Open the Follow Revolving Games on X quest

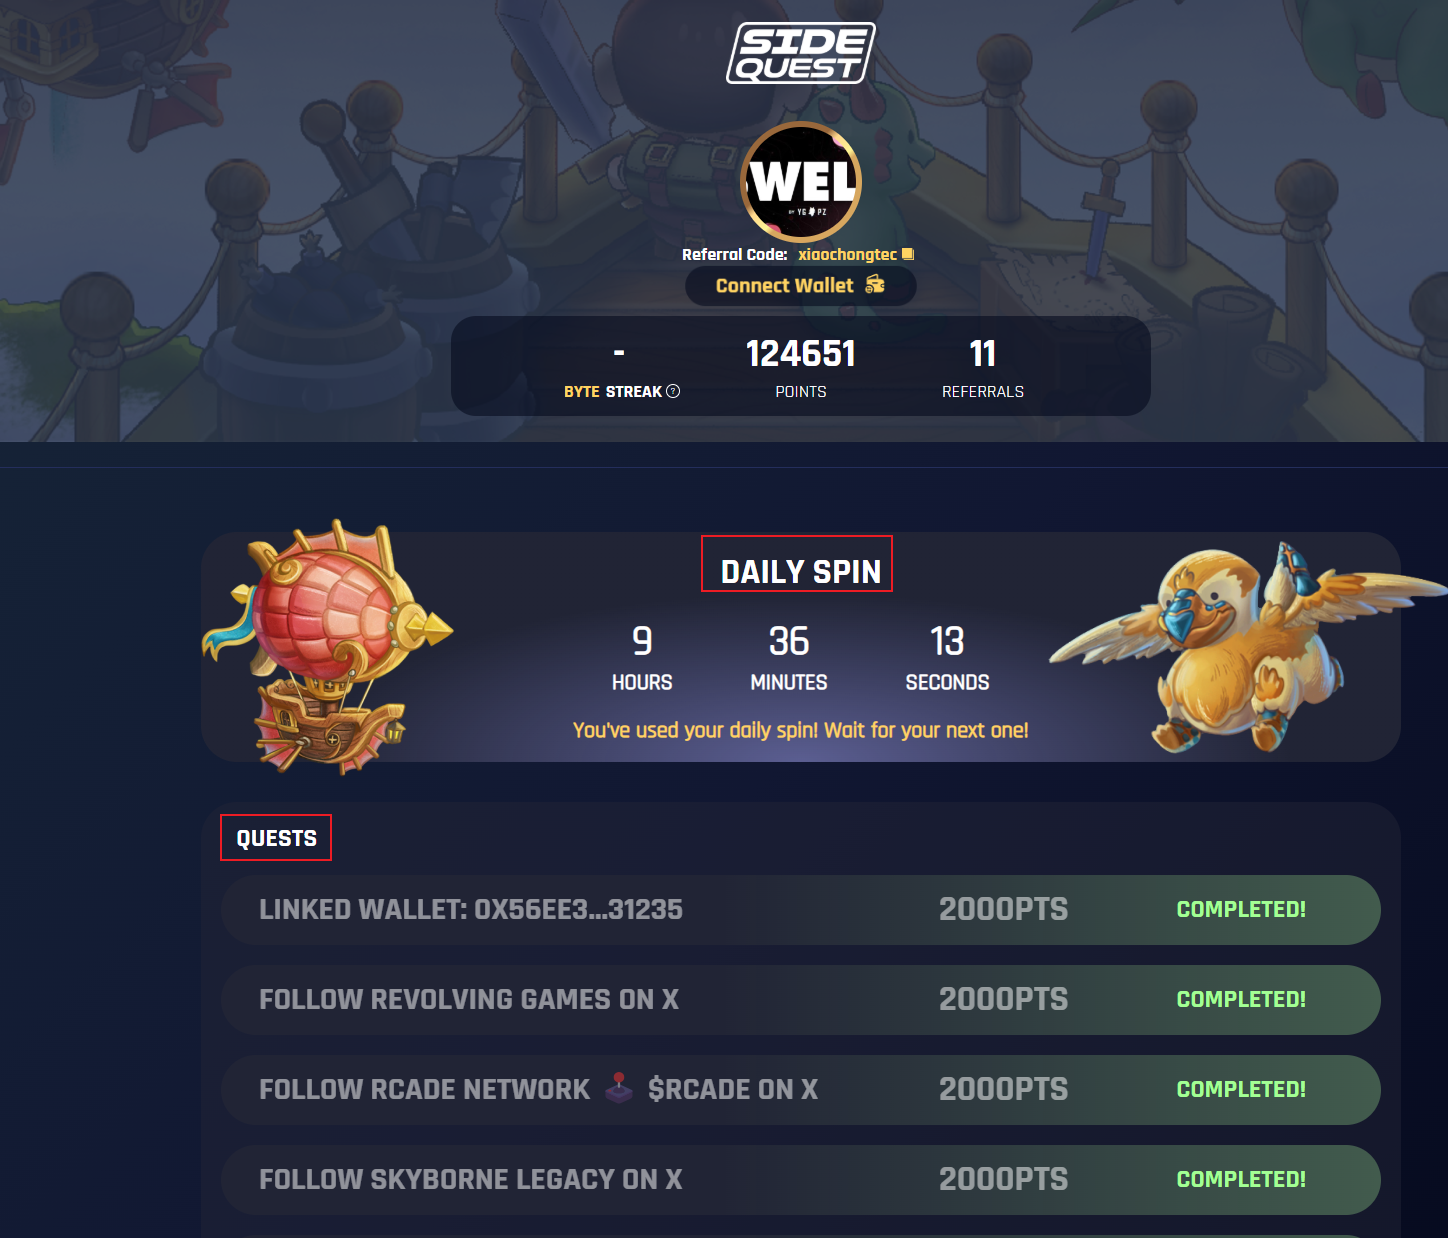pos(801,1000)
